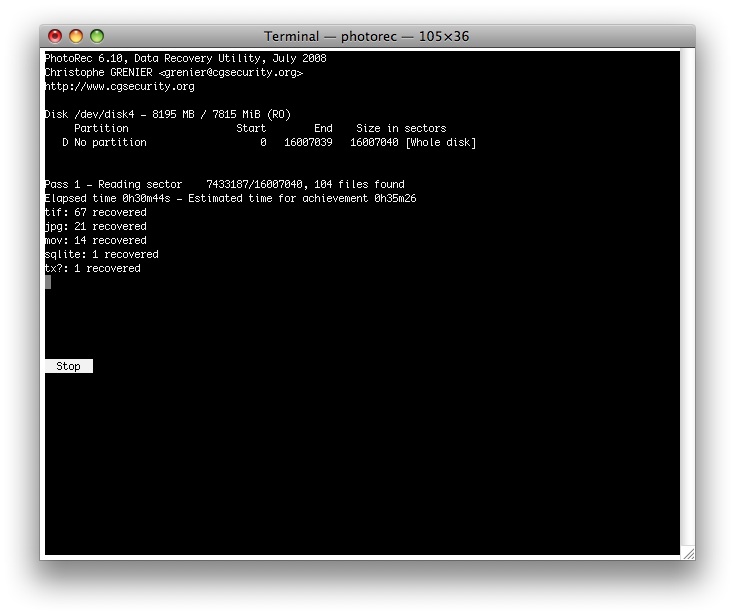
Task: Close the Terminal window with red button
Action: point(55,36)
